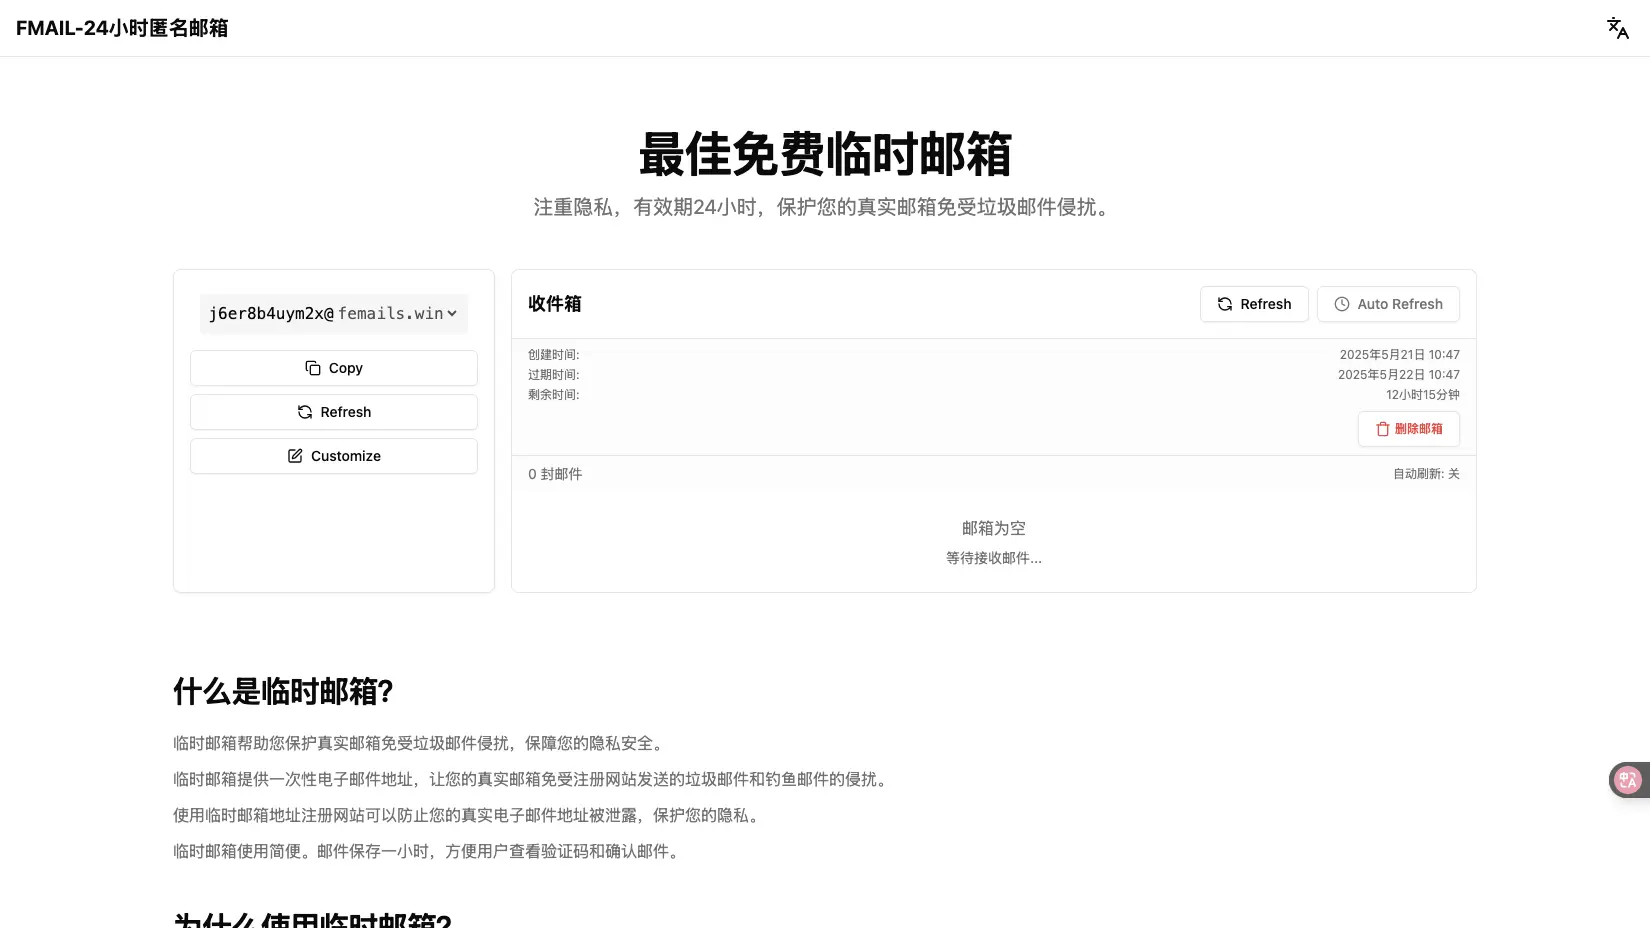1650x928 pixels.
Task: Copy the temporary email address
Action: point(333,368)
